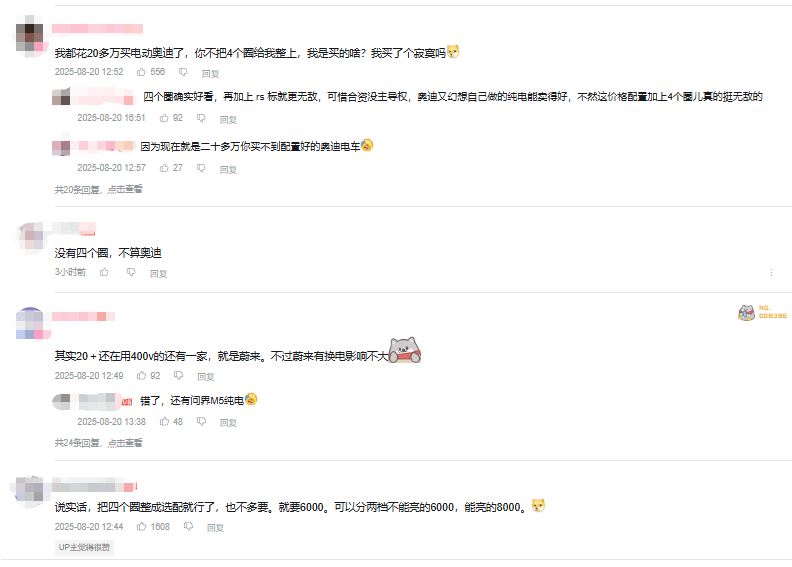The image size is (792, 567).
Task: Reply to the 问界M5纯电 reply
Action: (x=228, y=423)
